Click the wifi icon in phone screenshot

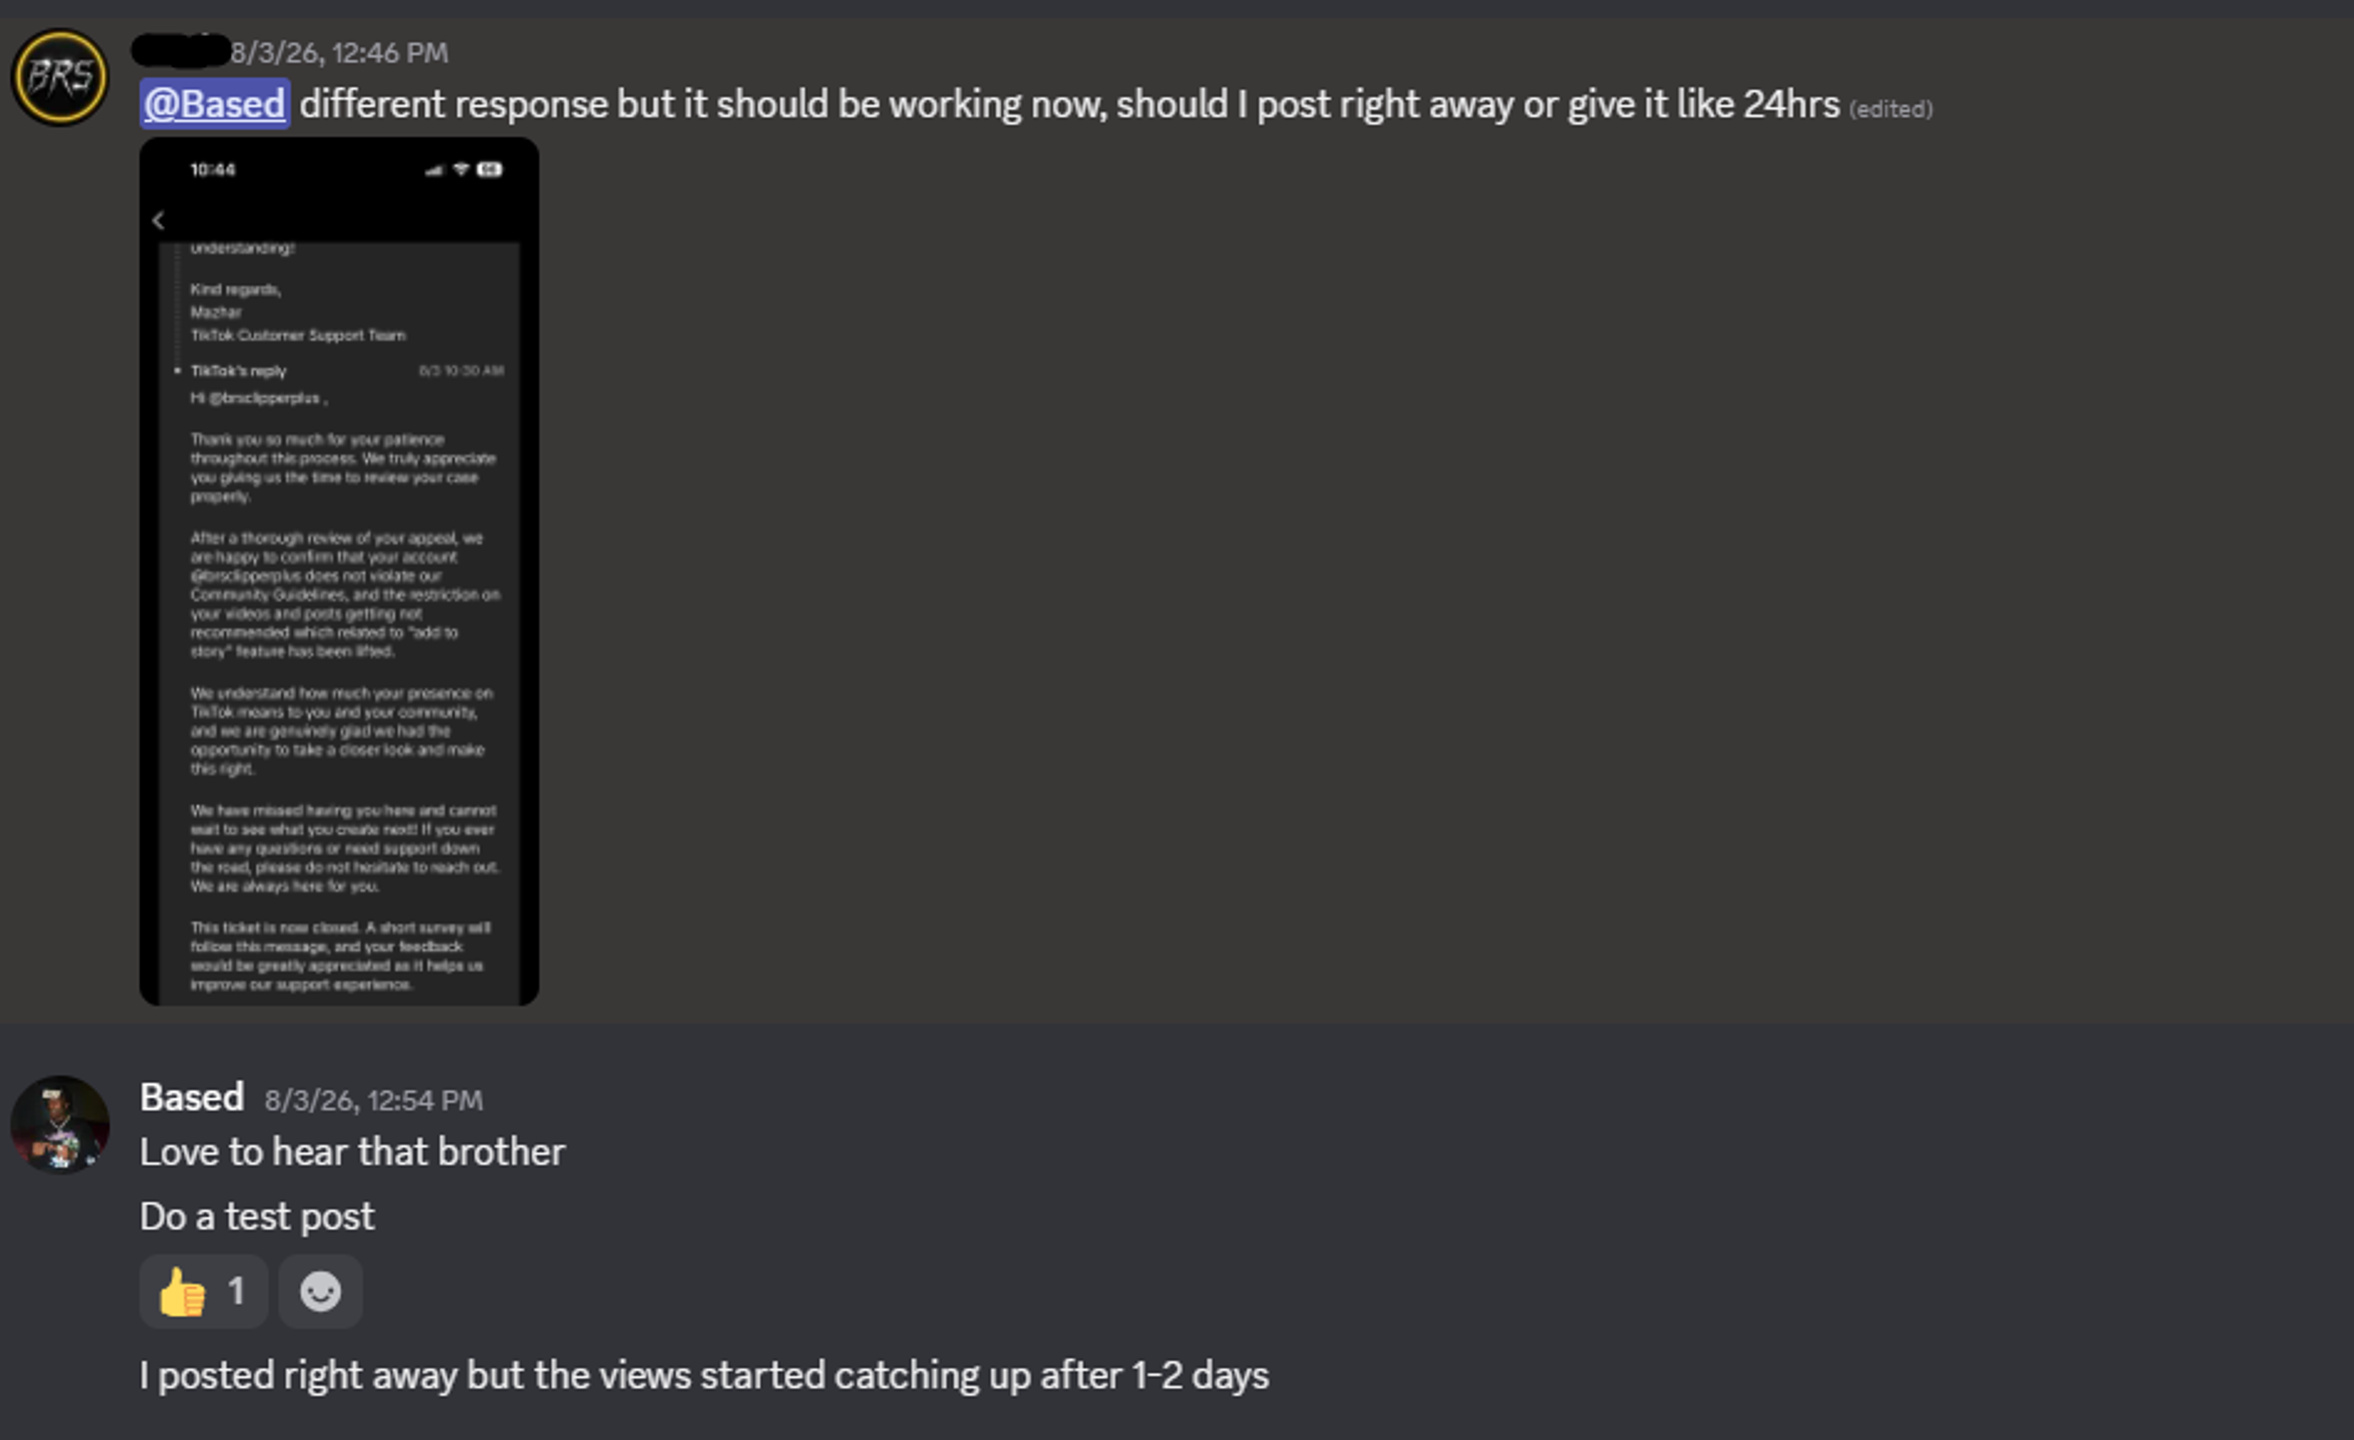click(461, 170)
